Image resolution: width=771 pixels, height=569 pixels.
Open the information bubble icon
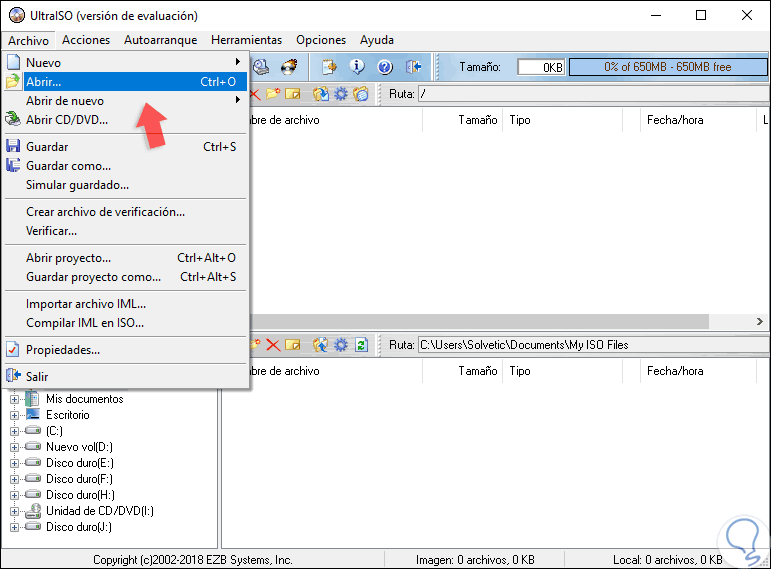357,66
